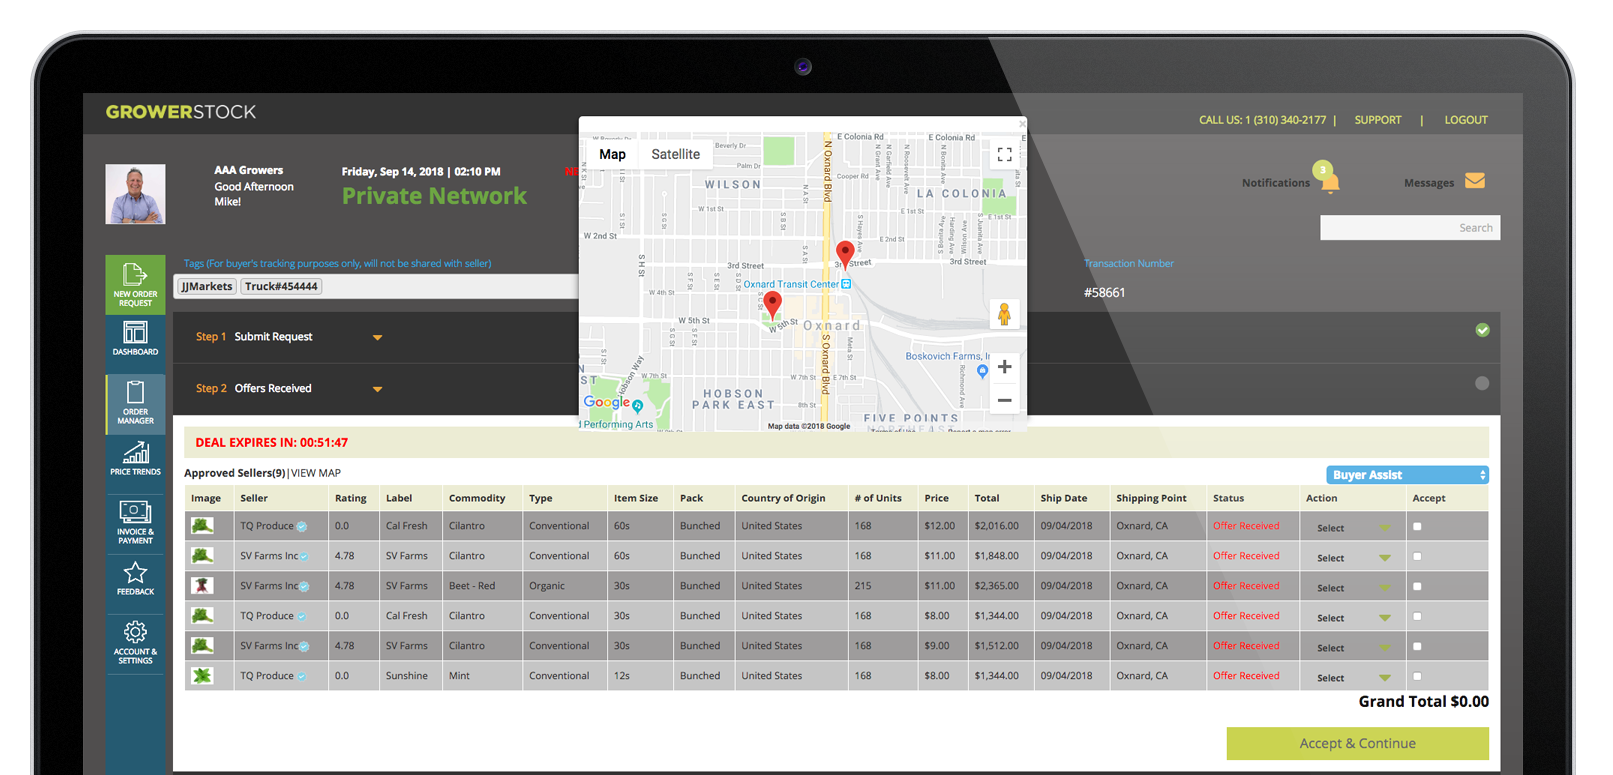Click the Rating column header

351,498
